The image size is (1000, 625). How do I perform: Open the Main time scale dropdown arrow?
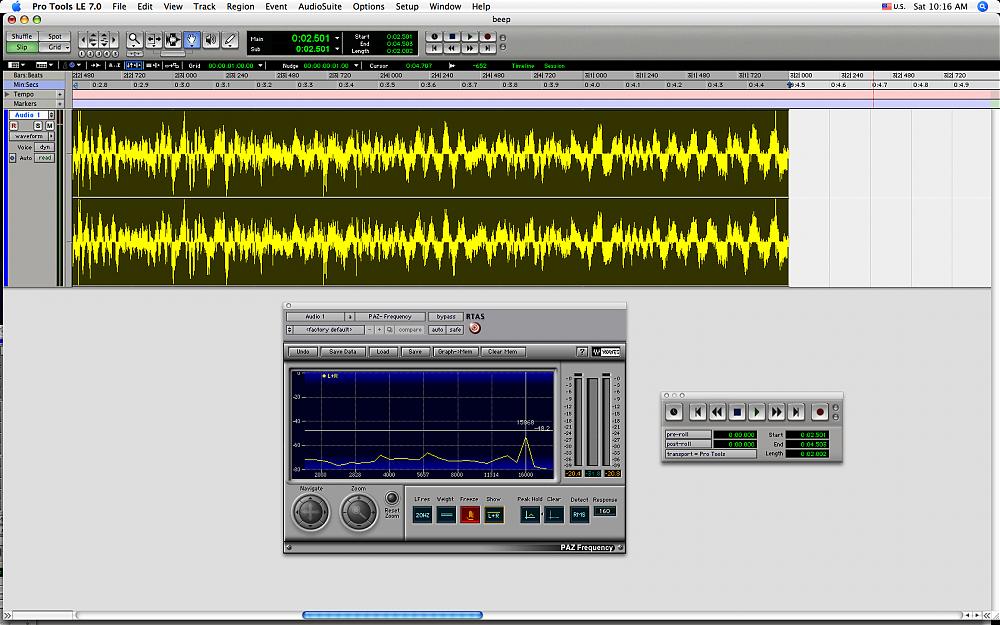(337, 38)
